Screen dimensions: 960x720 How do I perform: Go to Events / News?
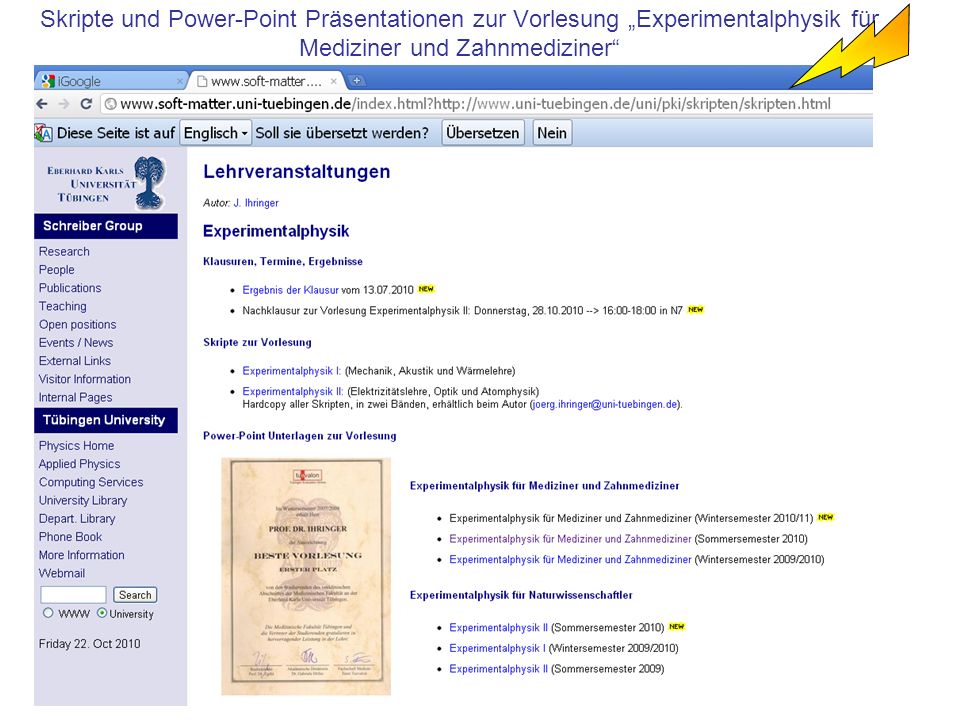(76, 343)
